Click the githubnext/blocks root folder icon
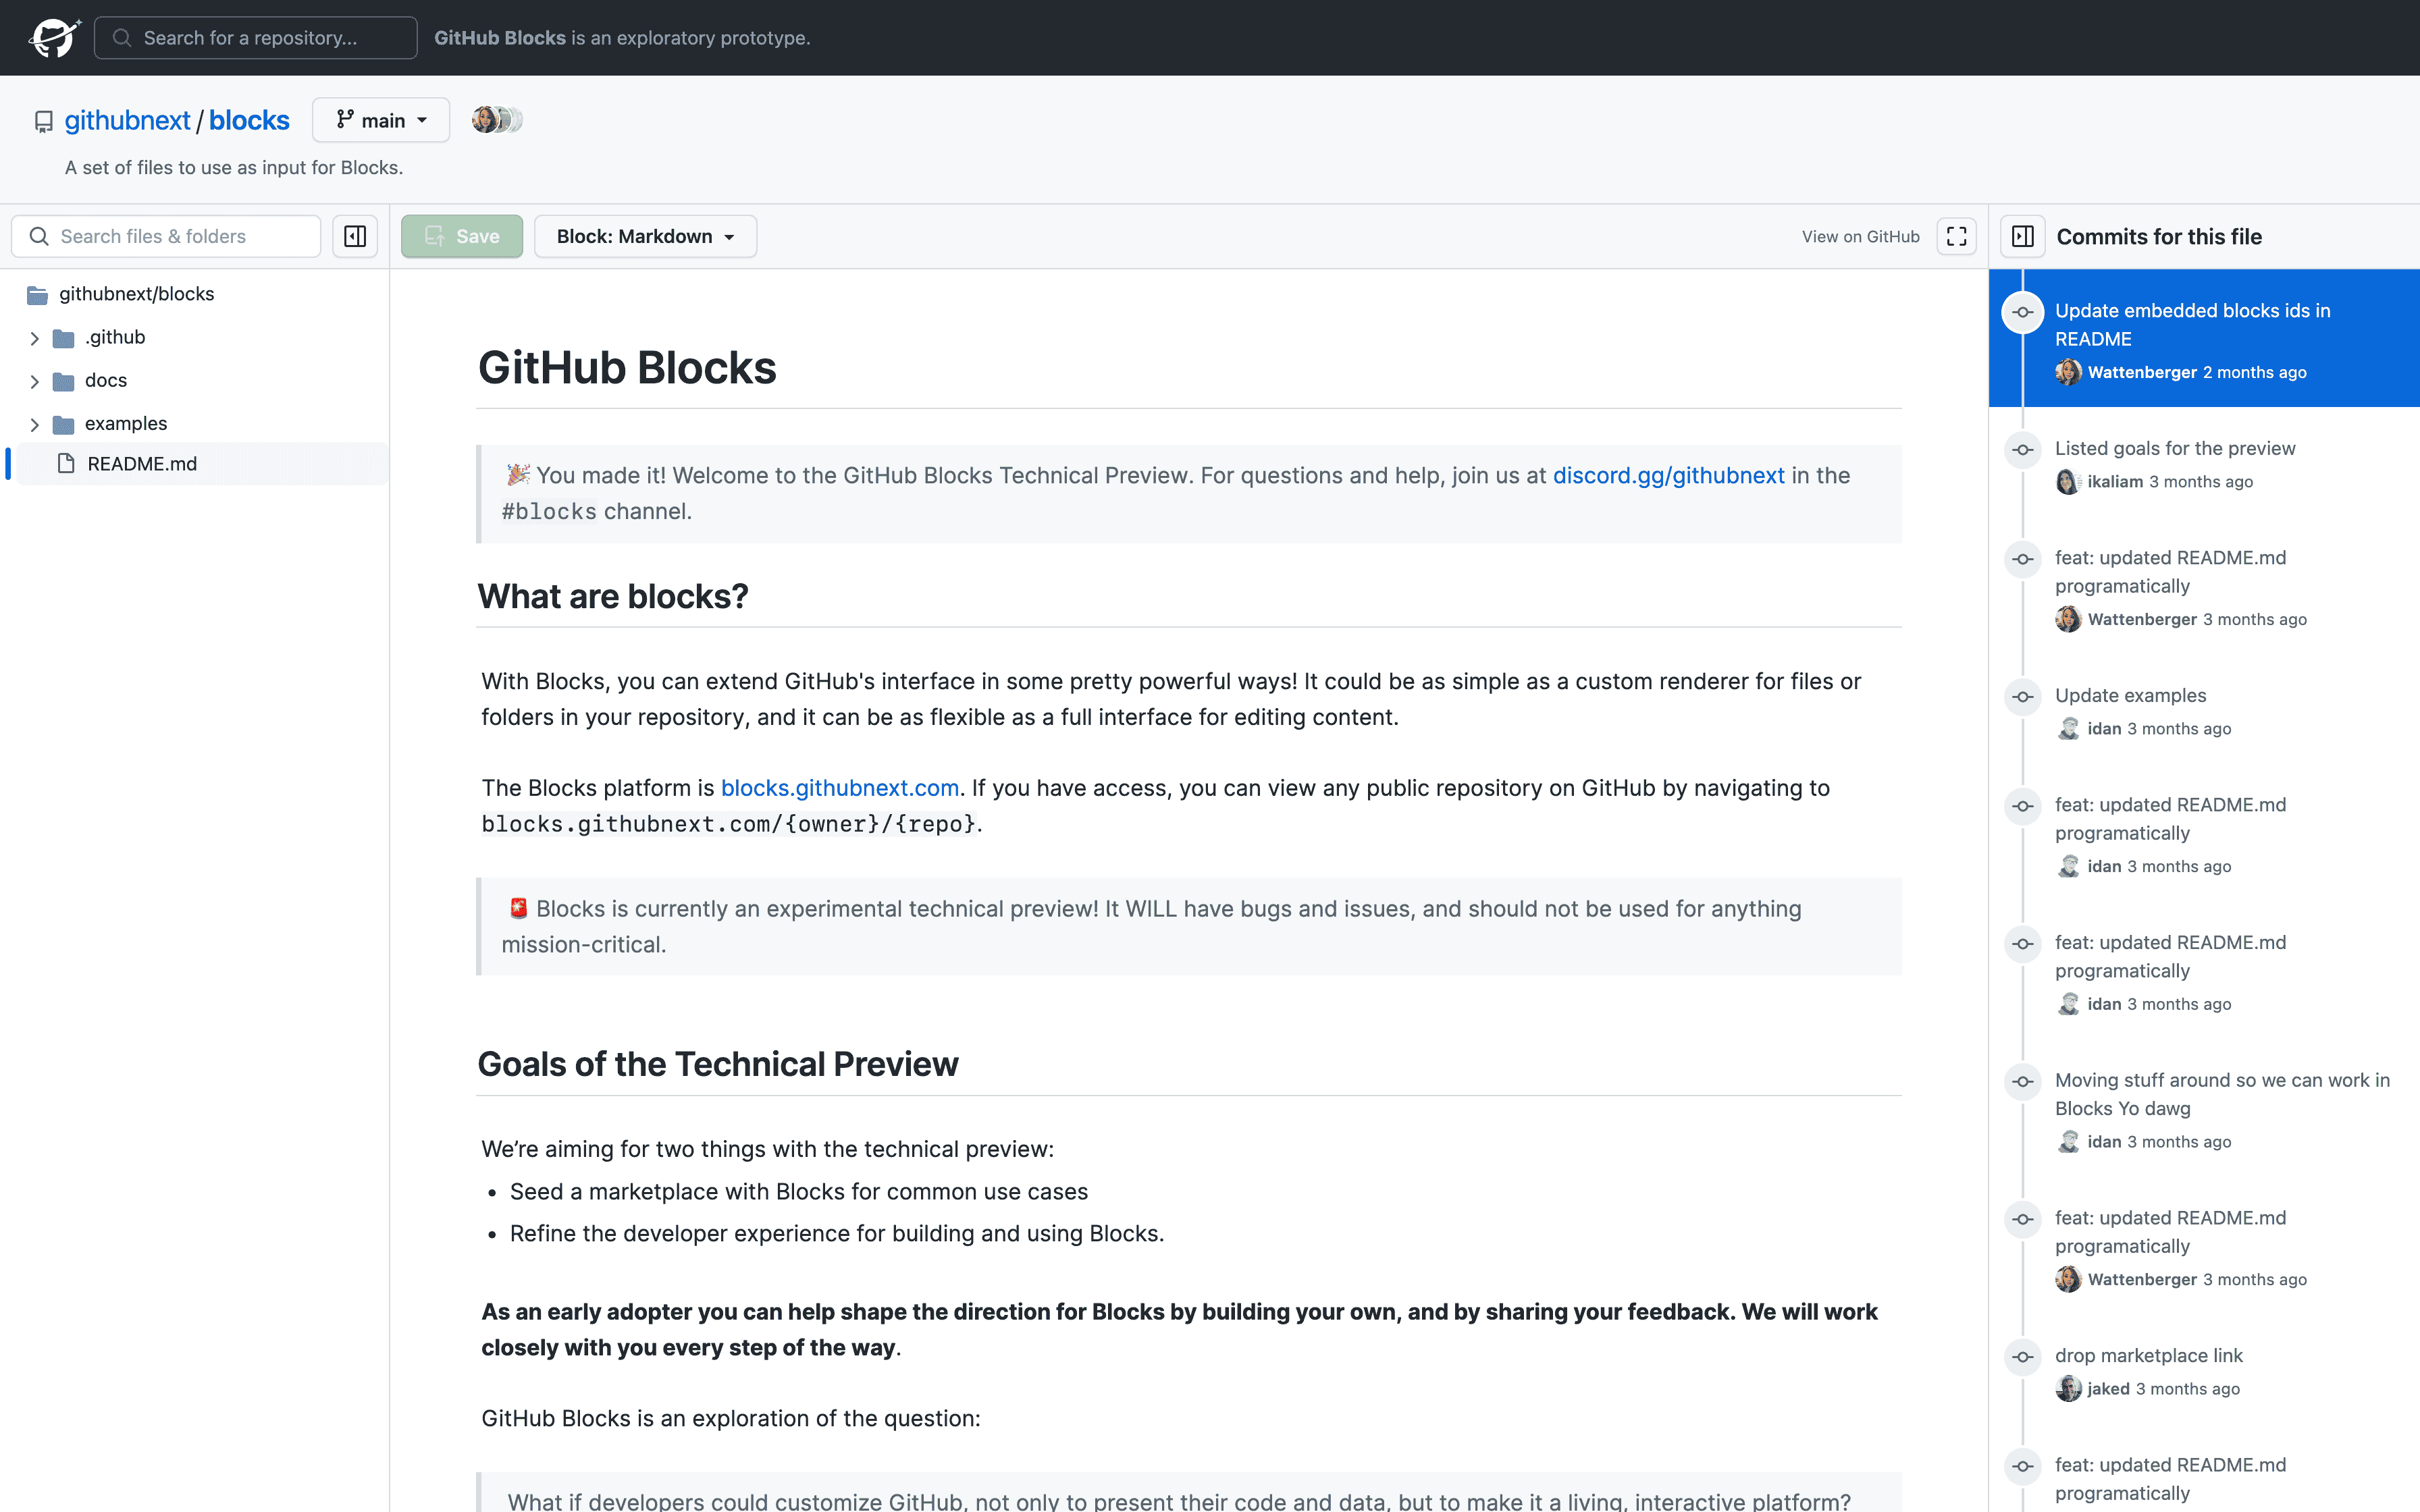Viewport: 2420px width, 1512px height. (x=38, y=295)
